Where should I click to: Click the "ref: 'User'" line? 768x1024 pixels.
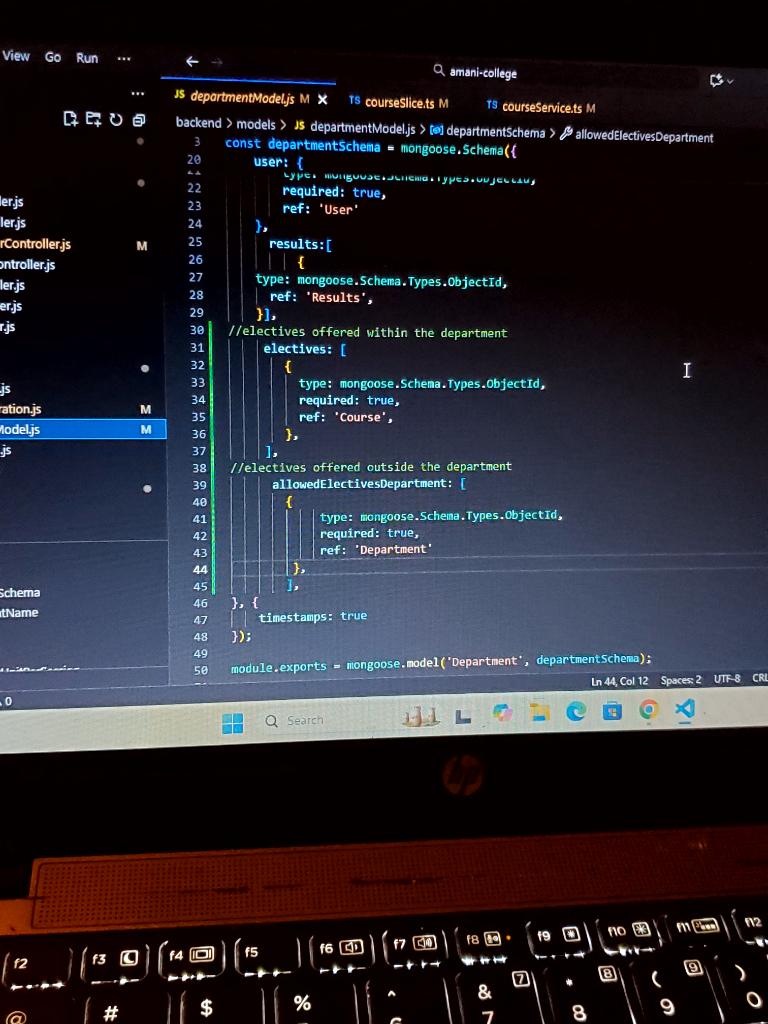coord(320,209)
